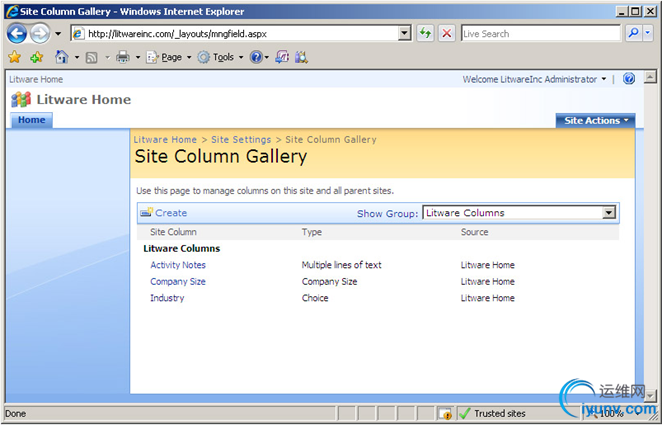
Task: Click the Home toolbar icon
Action: click(62, 57)
